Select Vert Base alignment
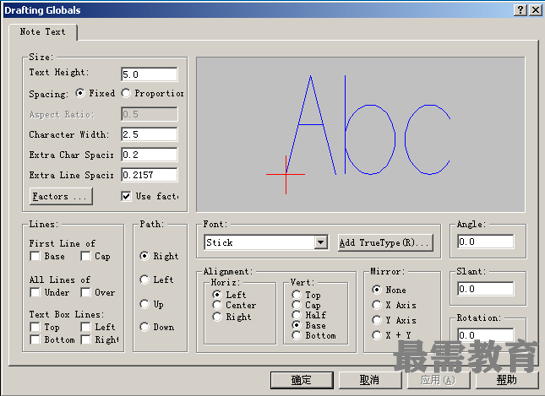545x396 pixels. [x=296, y=325]
